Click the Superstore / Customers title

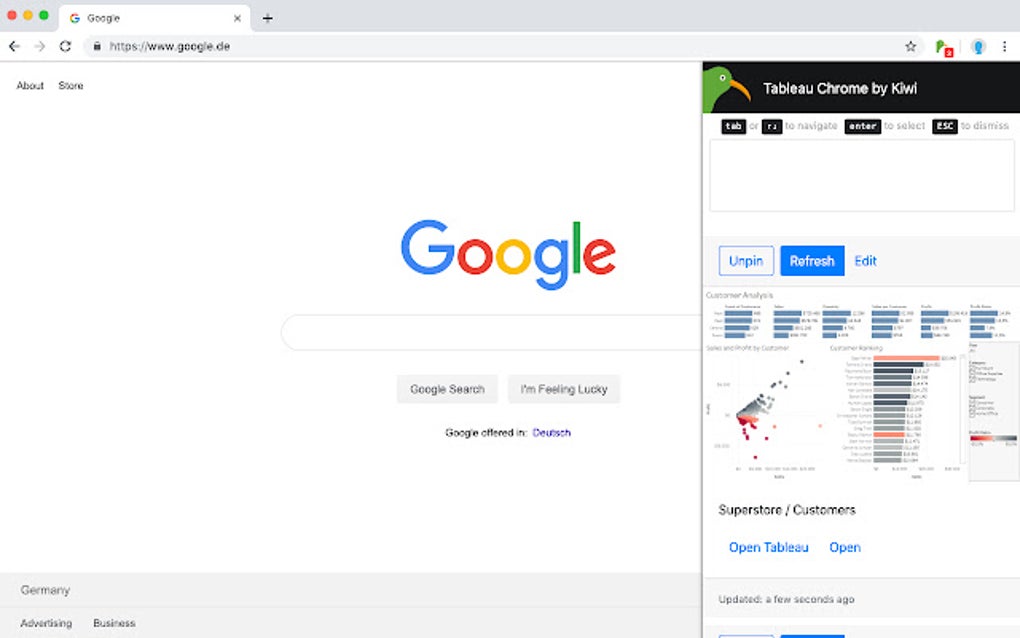(x=786, y=510)
